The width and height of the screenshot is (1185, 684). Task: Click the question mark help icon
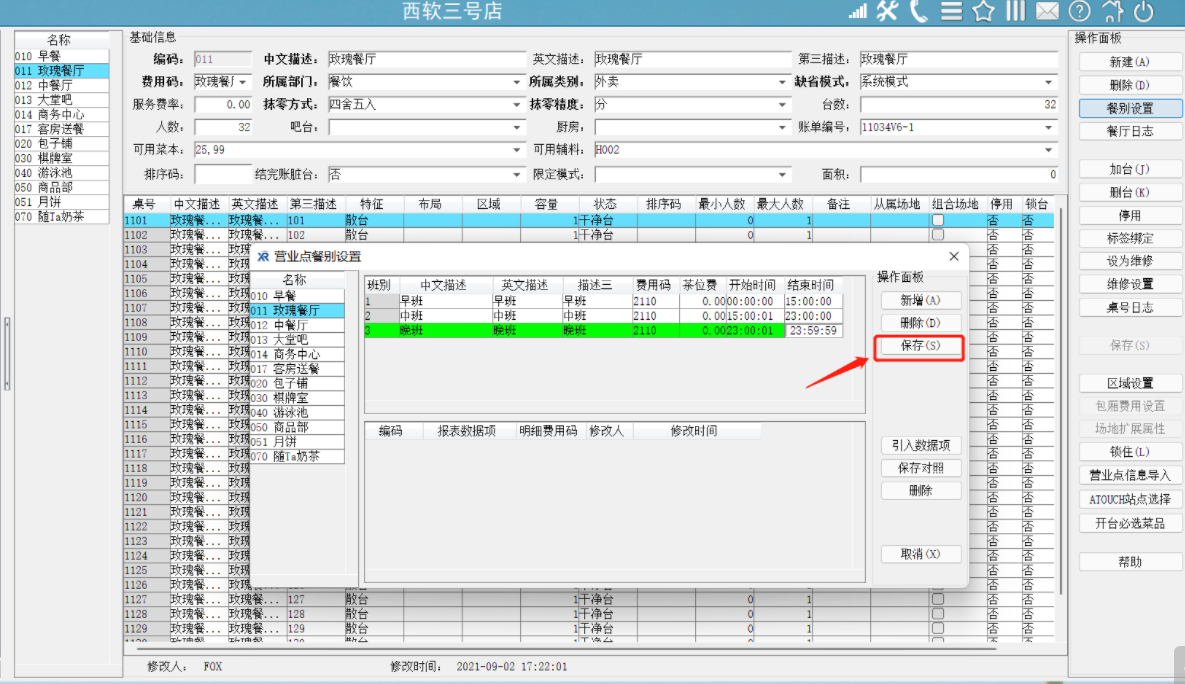coord(1079,11)
